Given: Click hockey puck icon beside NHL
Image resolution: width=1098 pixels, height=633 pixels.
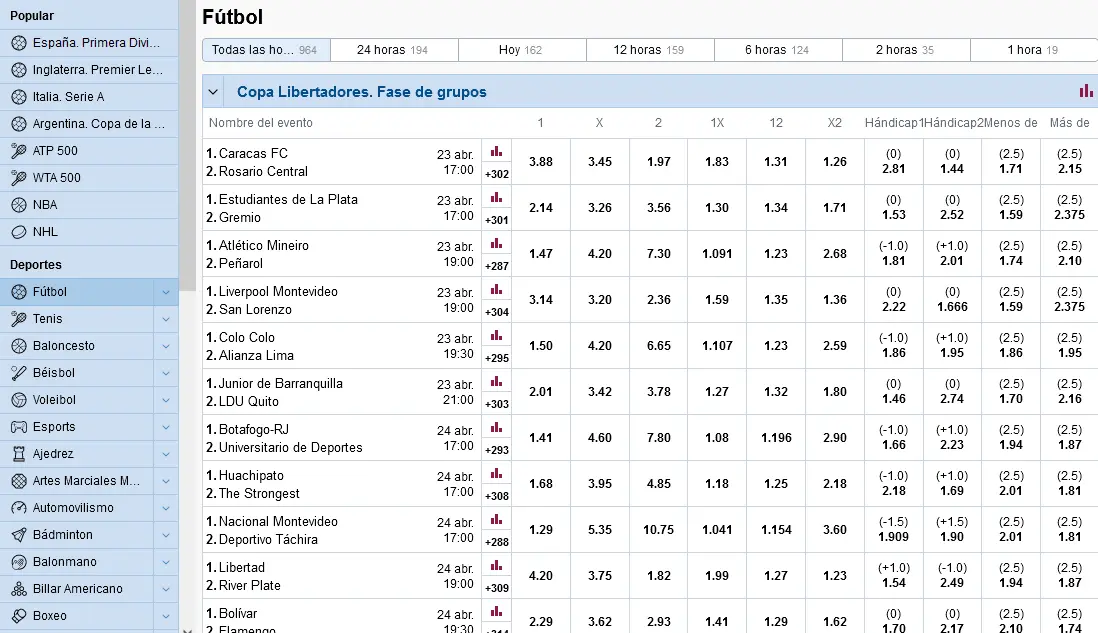Looking at the screenshot, I should (19, 232).
